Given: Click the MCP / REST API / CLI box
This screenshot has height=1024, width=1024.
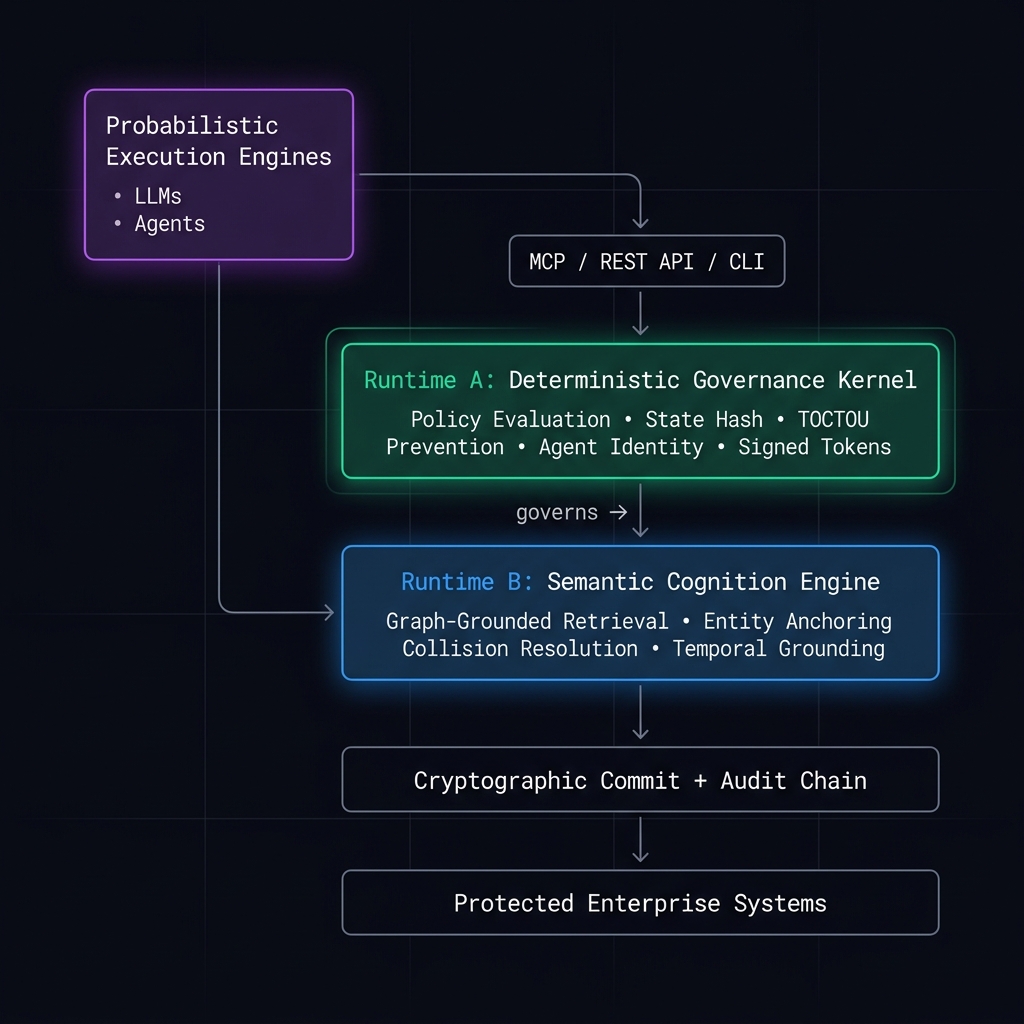Looking at the screenshot, I should [x=647, y=261].
